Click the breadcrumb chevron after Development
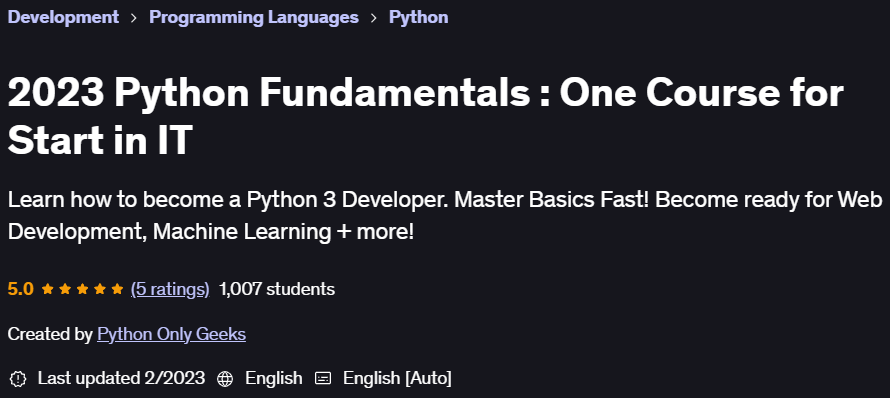Viewport: 890px width, 398px height. [x=134, y=18]
